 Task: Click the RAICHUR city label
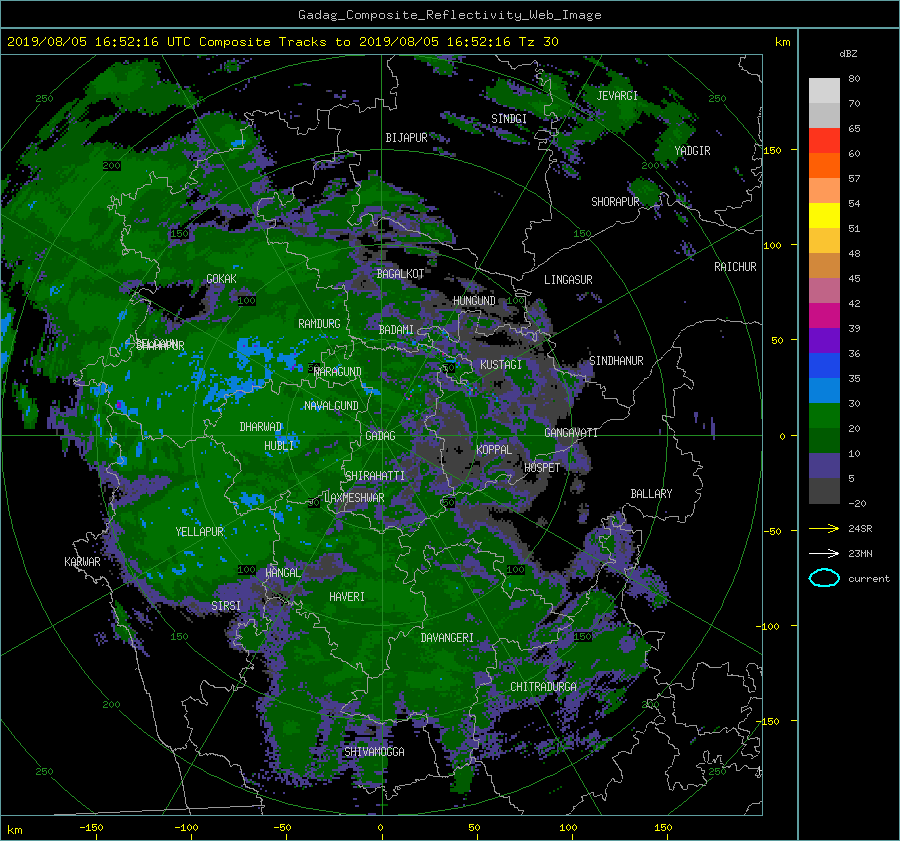(x=735, y=267)
